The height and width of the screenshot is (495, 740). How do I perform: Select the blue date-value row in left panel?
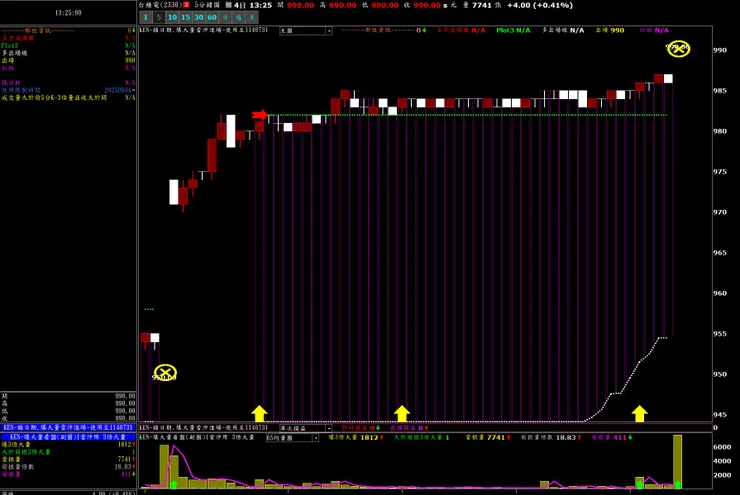point(68,90)
